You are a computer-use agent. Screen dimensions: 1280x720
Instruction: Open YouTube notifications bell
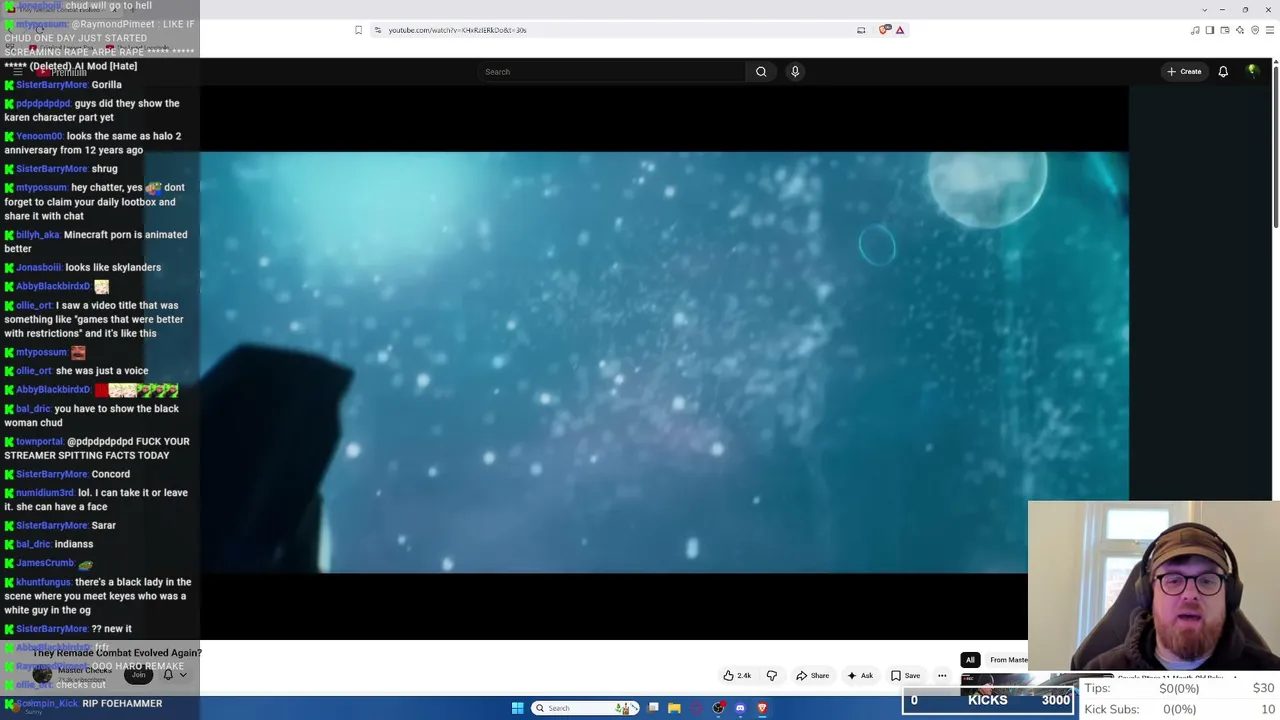pos(1223,72)
